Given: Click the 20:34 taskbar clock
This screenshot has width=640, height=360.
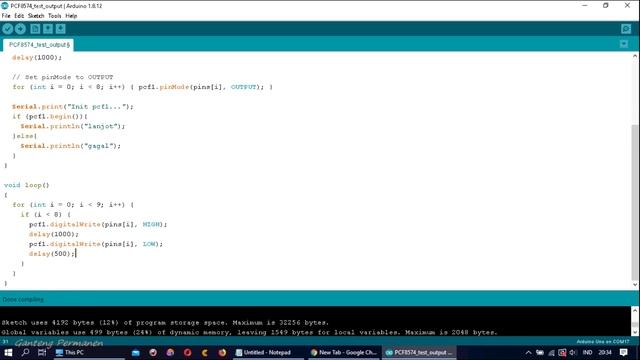Looking at the screenshot, I should (x=605, y=352).
